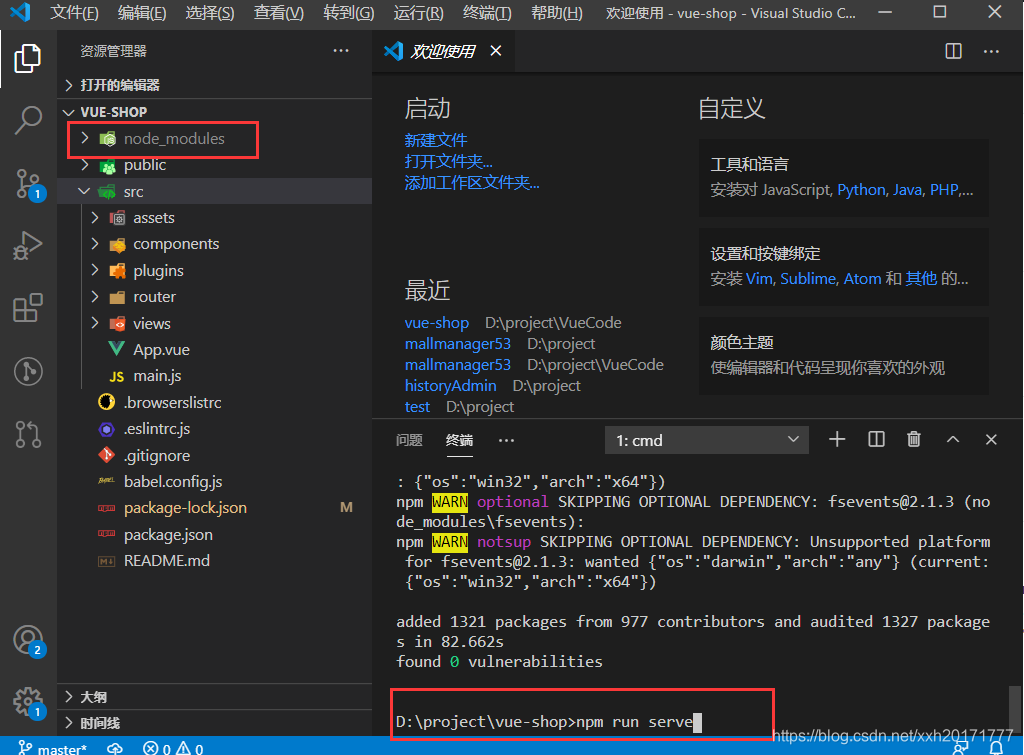
Task: Close the terminal panel
Action: (x=991, y=440)
